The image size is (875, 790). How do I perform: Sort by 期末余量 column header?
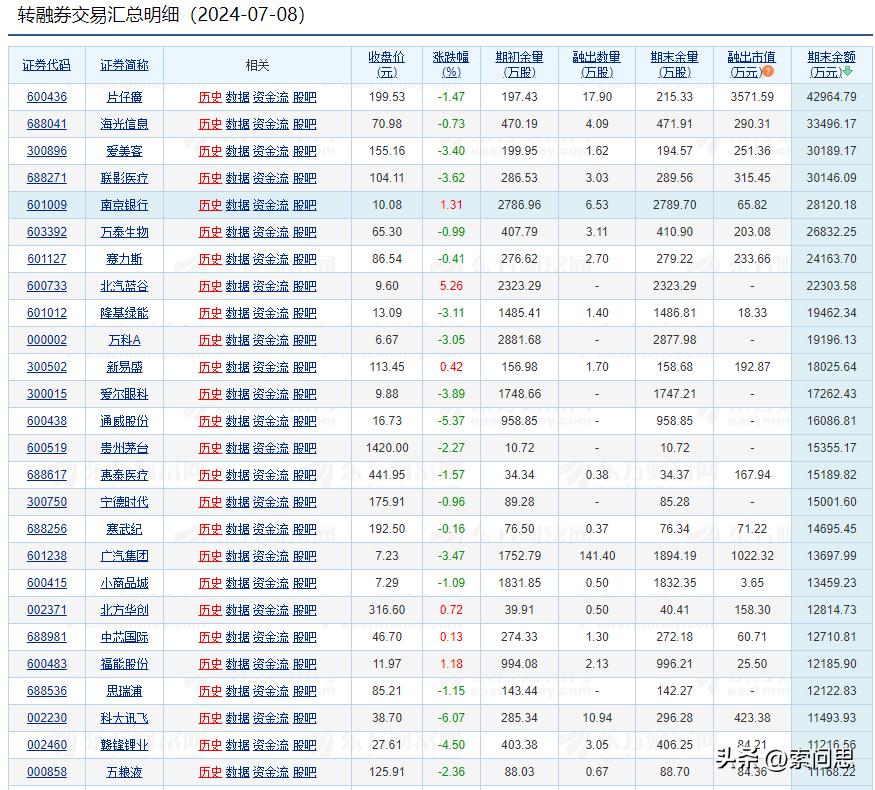[674, 64]
